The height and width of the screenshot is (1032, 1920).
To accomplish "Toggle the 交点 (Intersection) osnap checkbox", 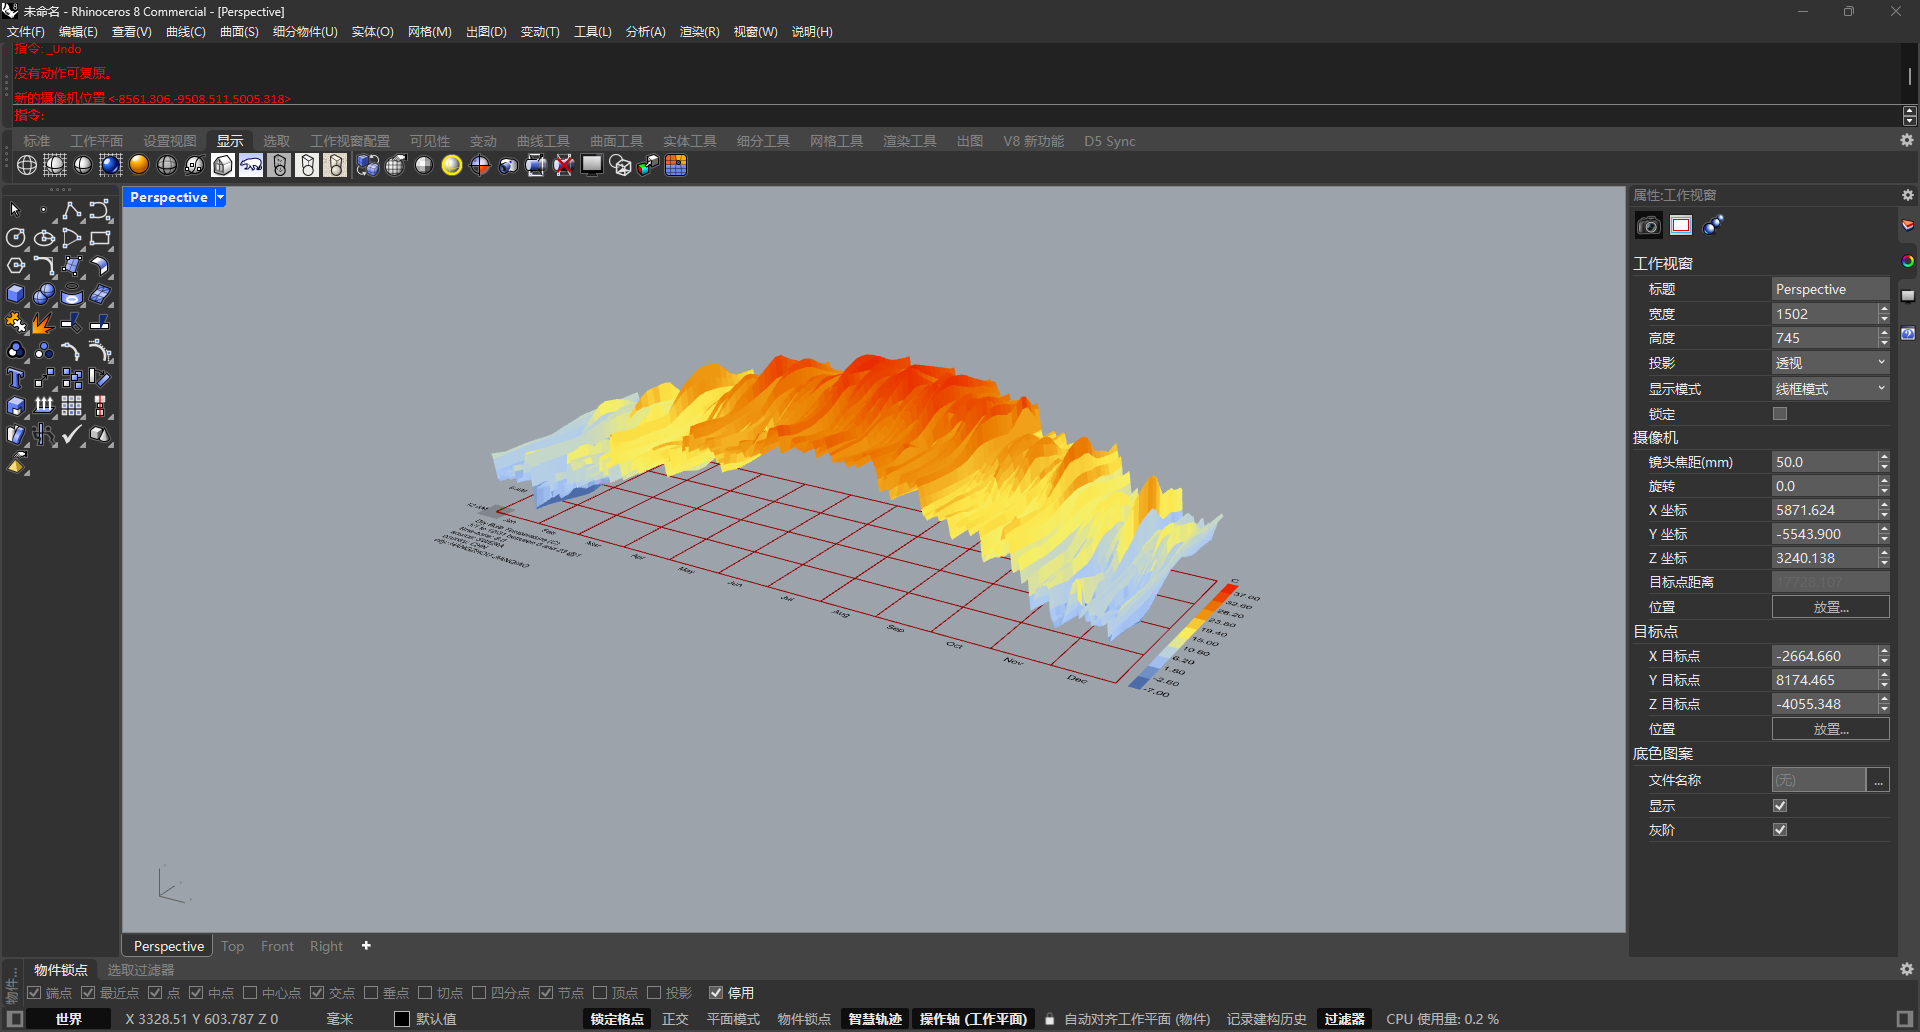I will (x=317, y=993).
